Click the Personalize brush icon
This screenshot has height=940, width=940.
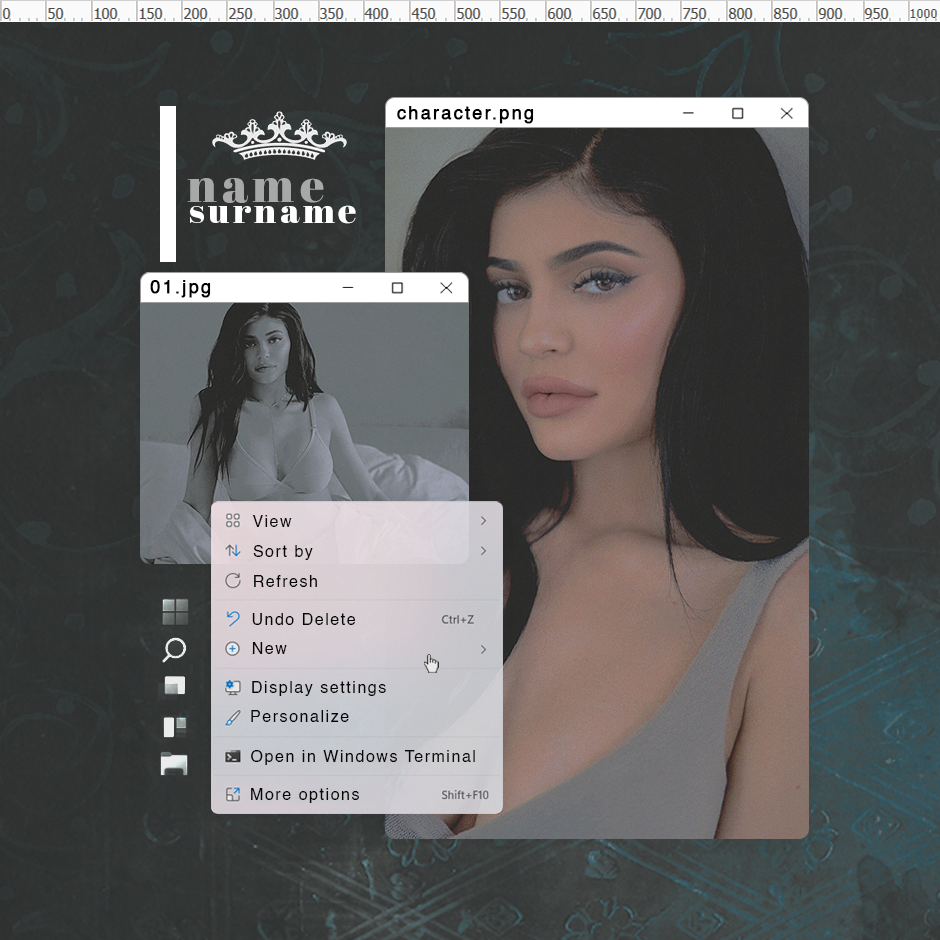(233, 717)
